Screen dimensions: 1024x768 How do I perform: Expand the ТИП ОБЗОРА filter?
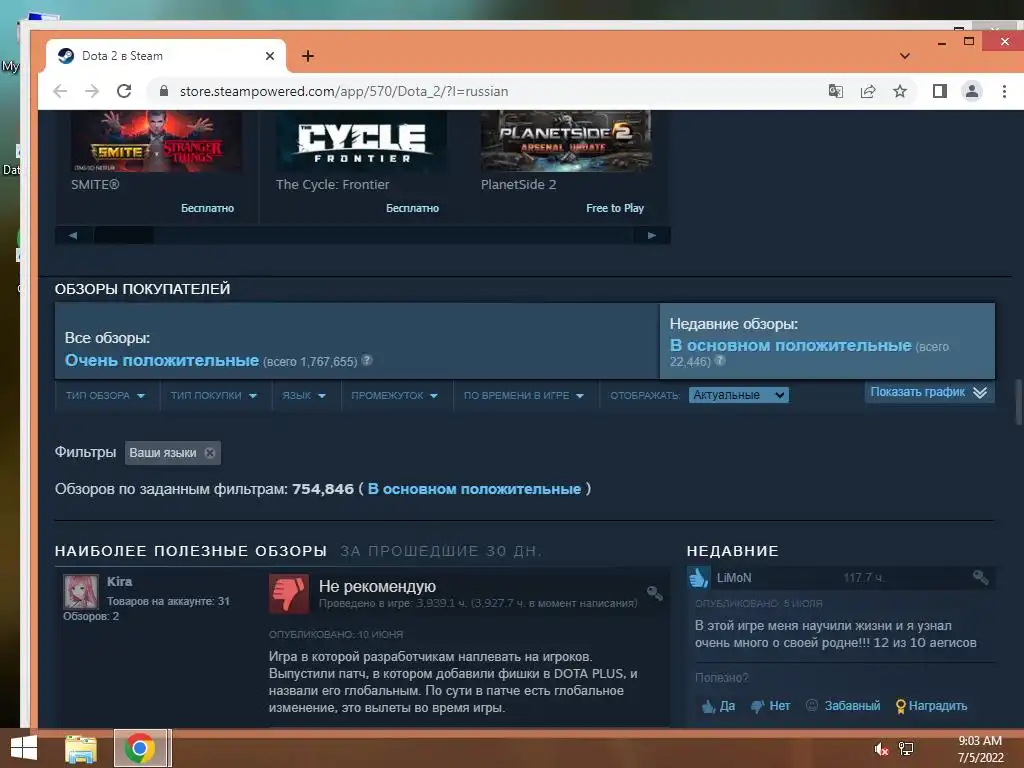(105, 395)
